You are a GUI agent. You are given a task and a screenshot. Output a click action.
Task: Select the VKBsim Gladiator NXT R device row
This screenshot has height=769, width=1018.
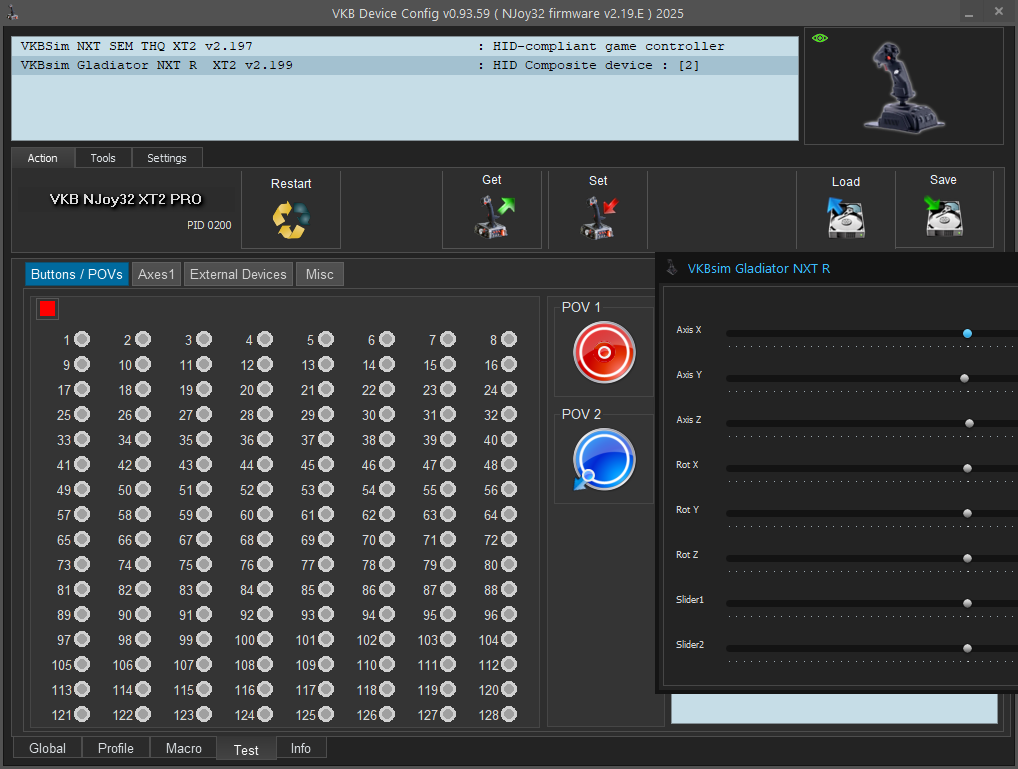405,65
